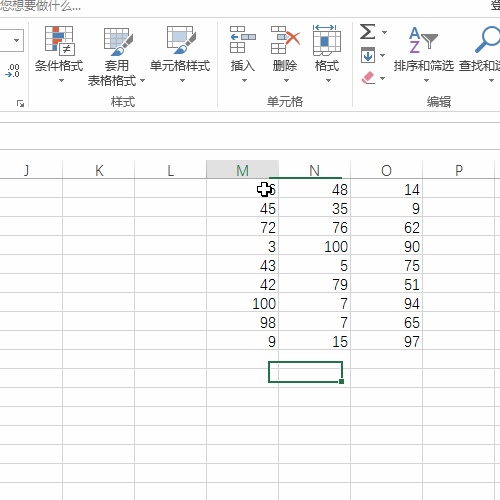Click the Delete cells (删除) icon
The image size is (500, 500).
pyautogui.click(x=285, y=40)
